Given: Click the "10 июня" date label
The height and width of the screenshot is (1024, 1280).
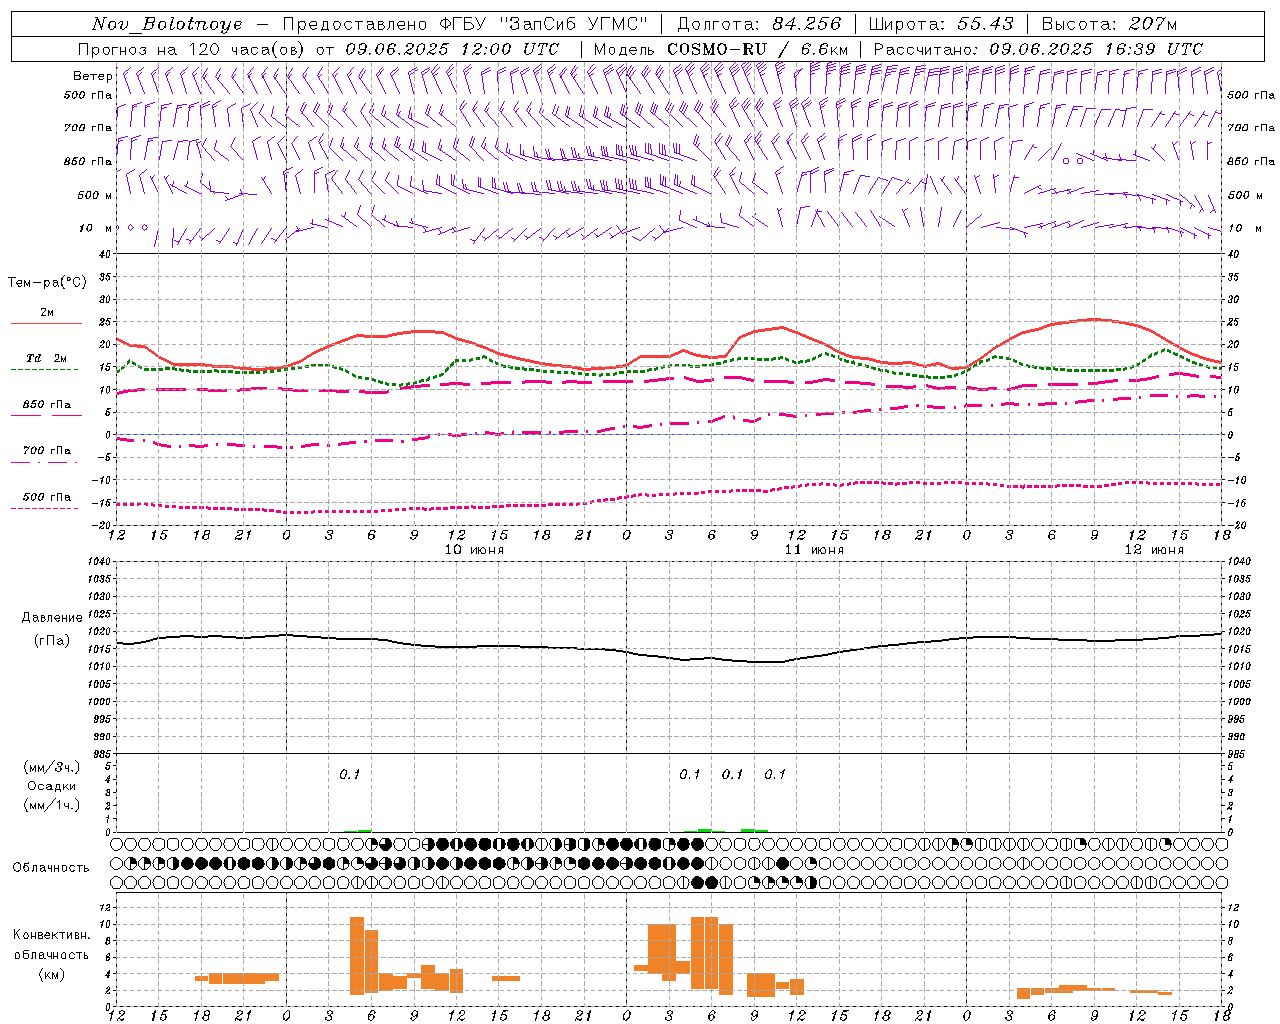Looking at the screenshot, I should [x=474, y=550].
